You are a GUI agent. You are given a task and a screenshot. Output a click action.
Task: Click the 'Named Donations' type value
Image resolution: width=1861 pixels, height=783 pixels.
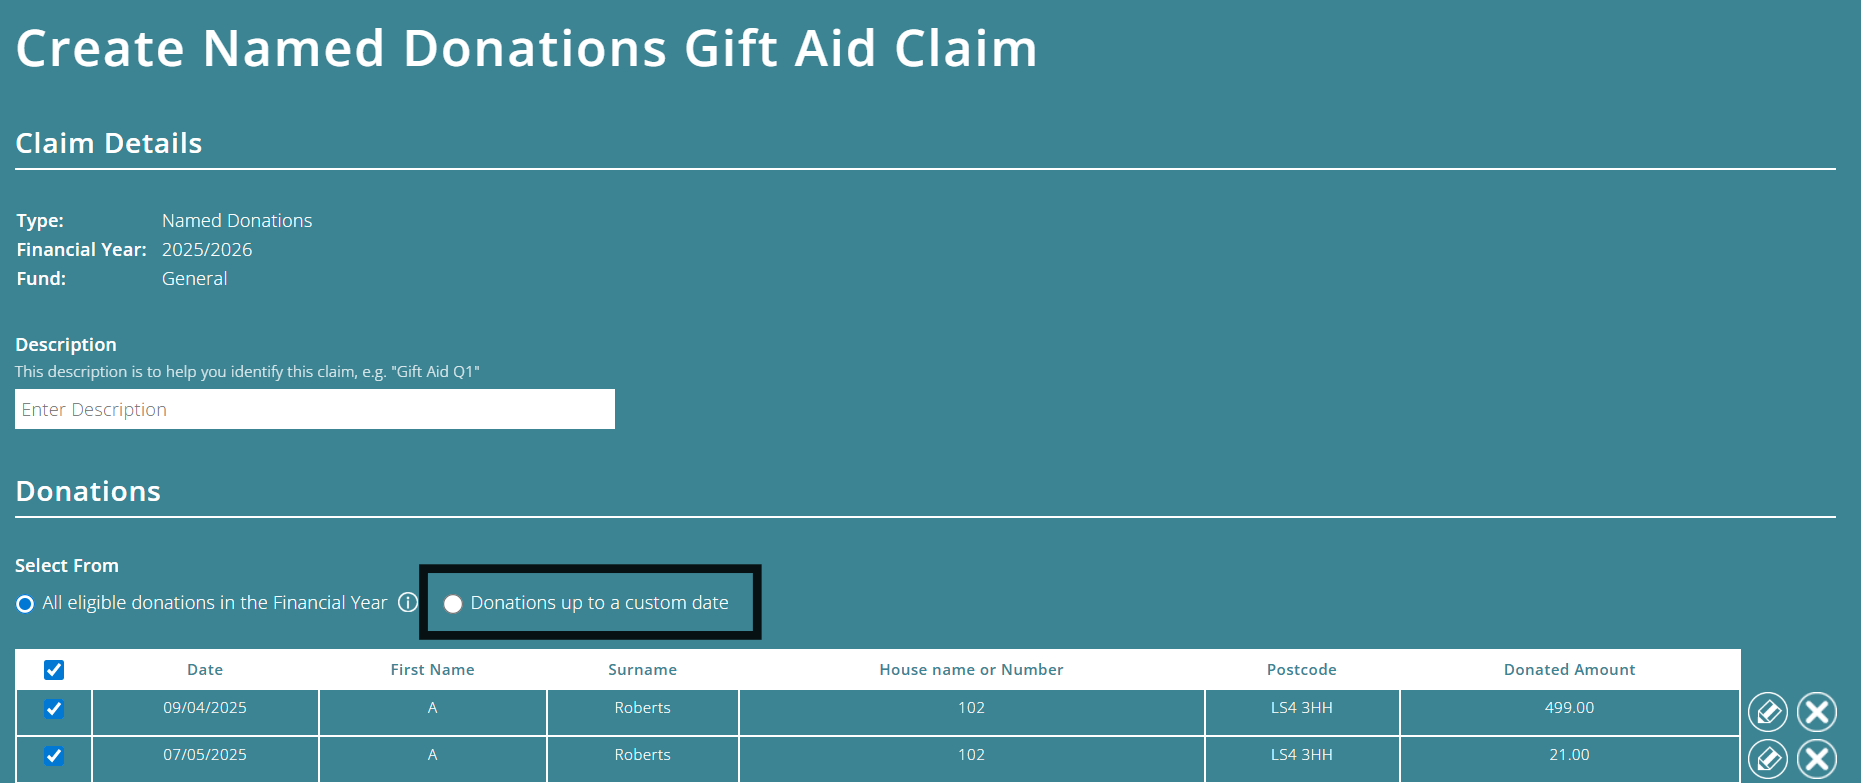coord(236,220)
